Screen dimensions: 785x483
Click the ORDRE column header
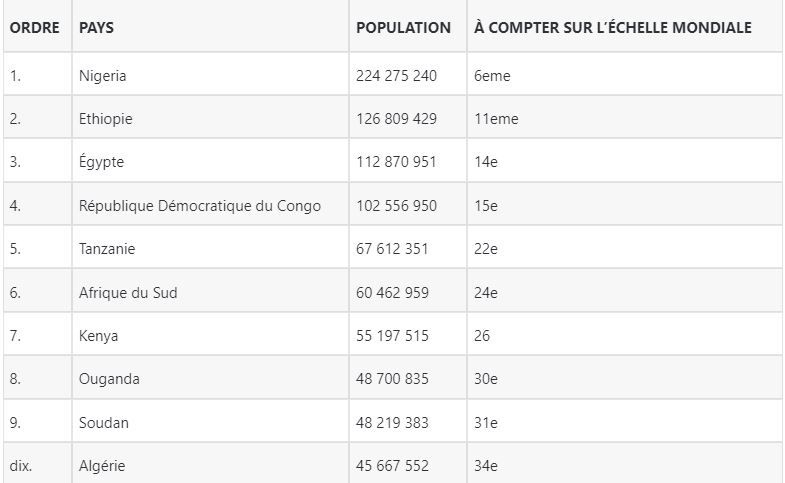point(35,28)
